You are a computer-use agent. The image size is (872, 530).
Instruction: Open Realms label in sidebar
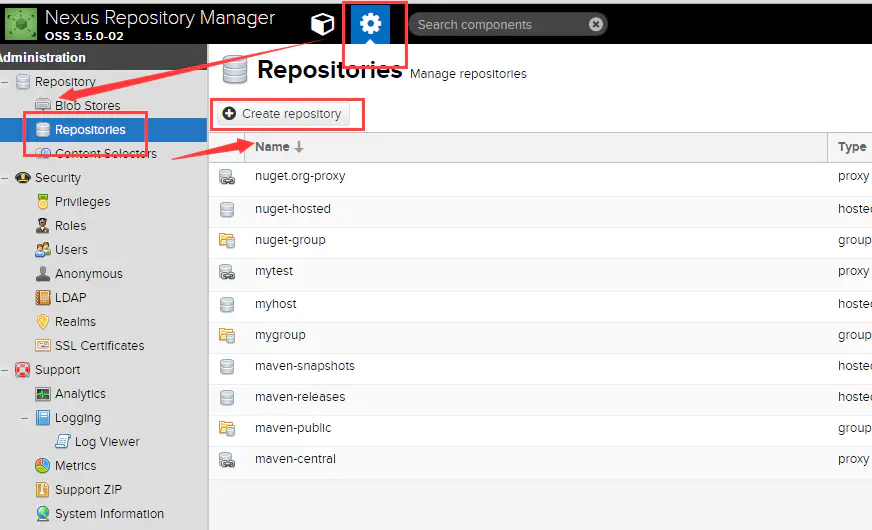(75, 321)
